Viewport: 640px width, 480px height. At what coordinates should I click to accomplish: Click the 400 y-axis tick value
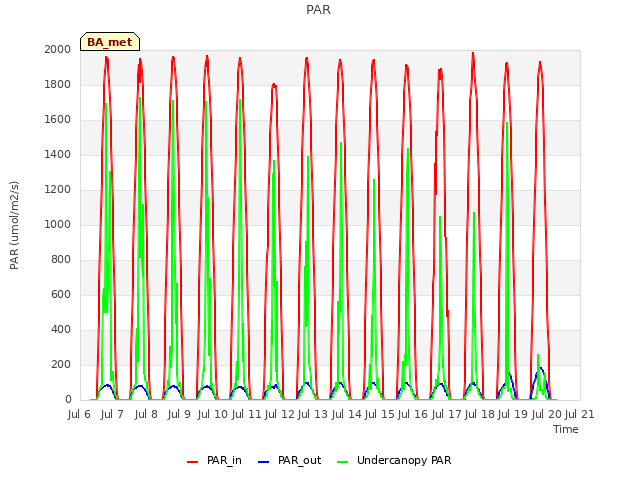[x=61, y=330]
